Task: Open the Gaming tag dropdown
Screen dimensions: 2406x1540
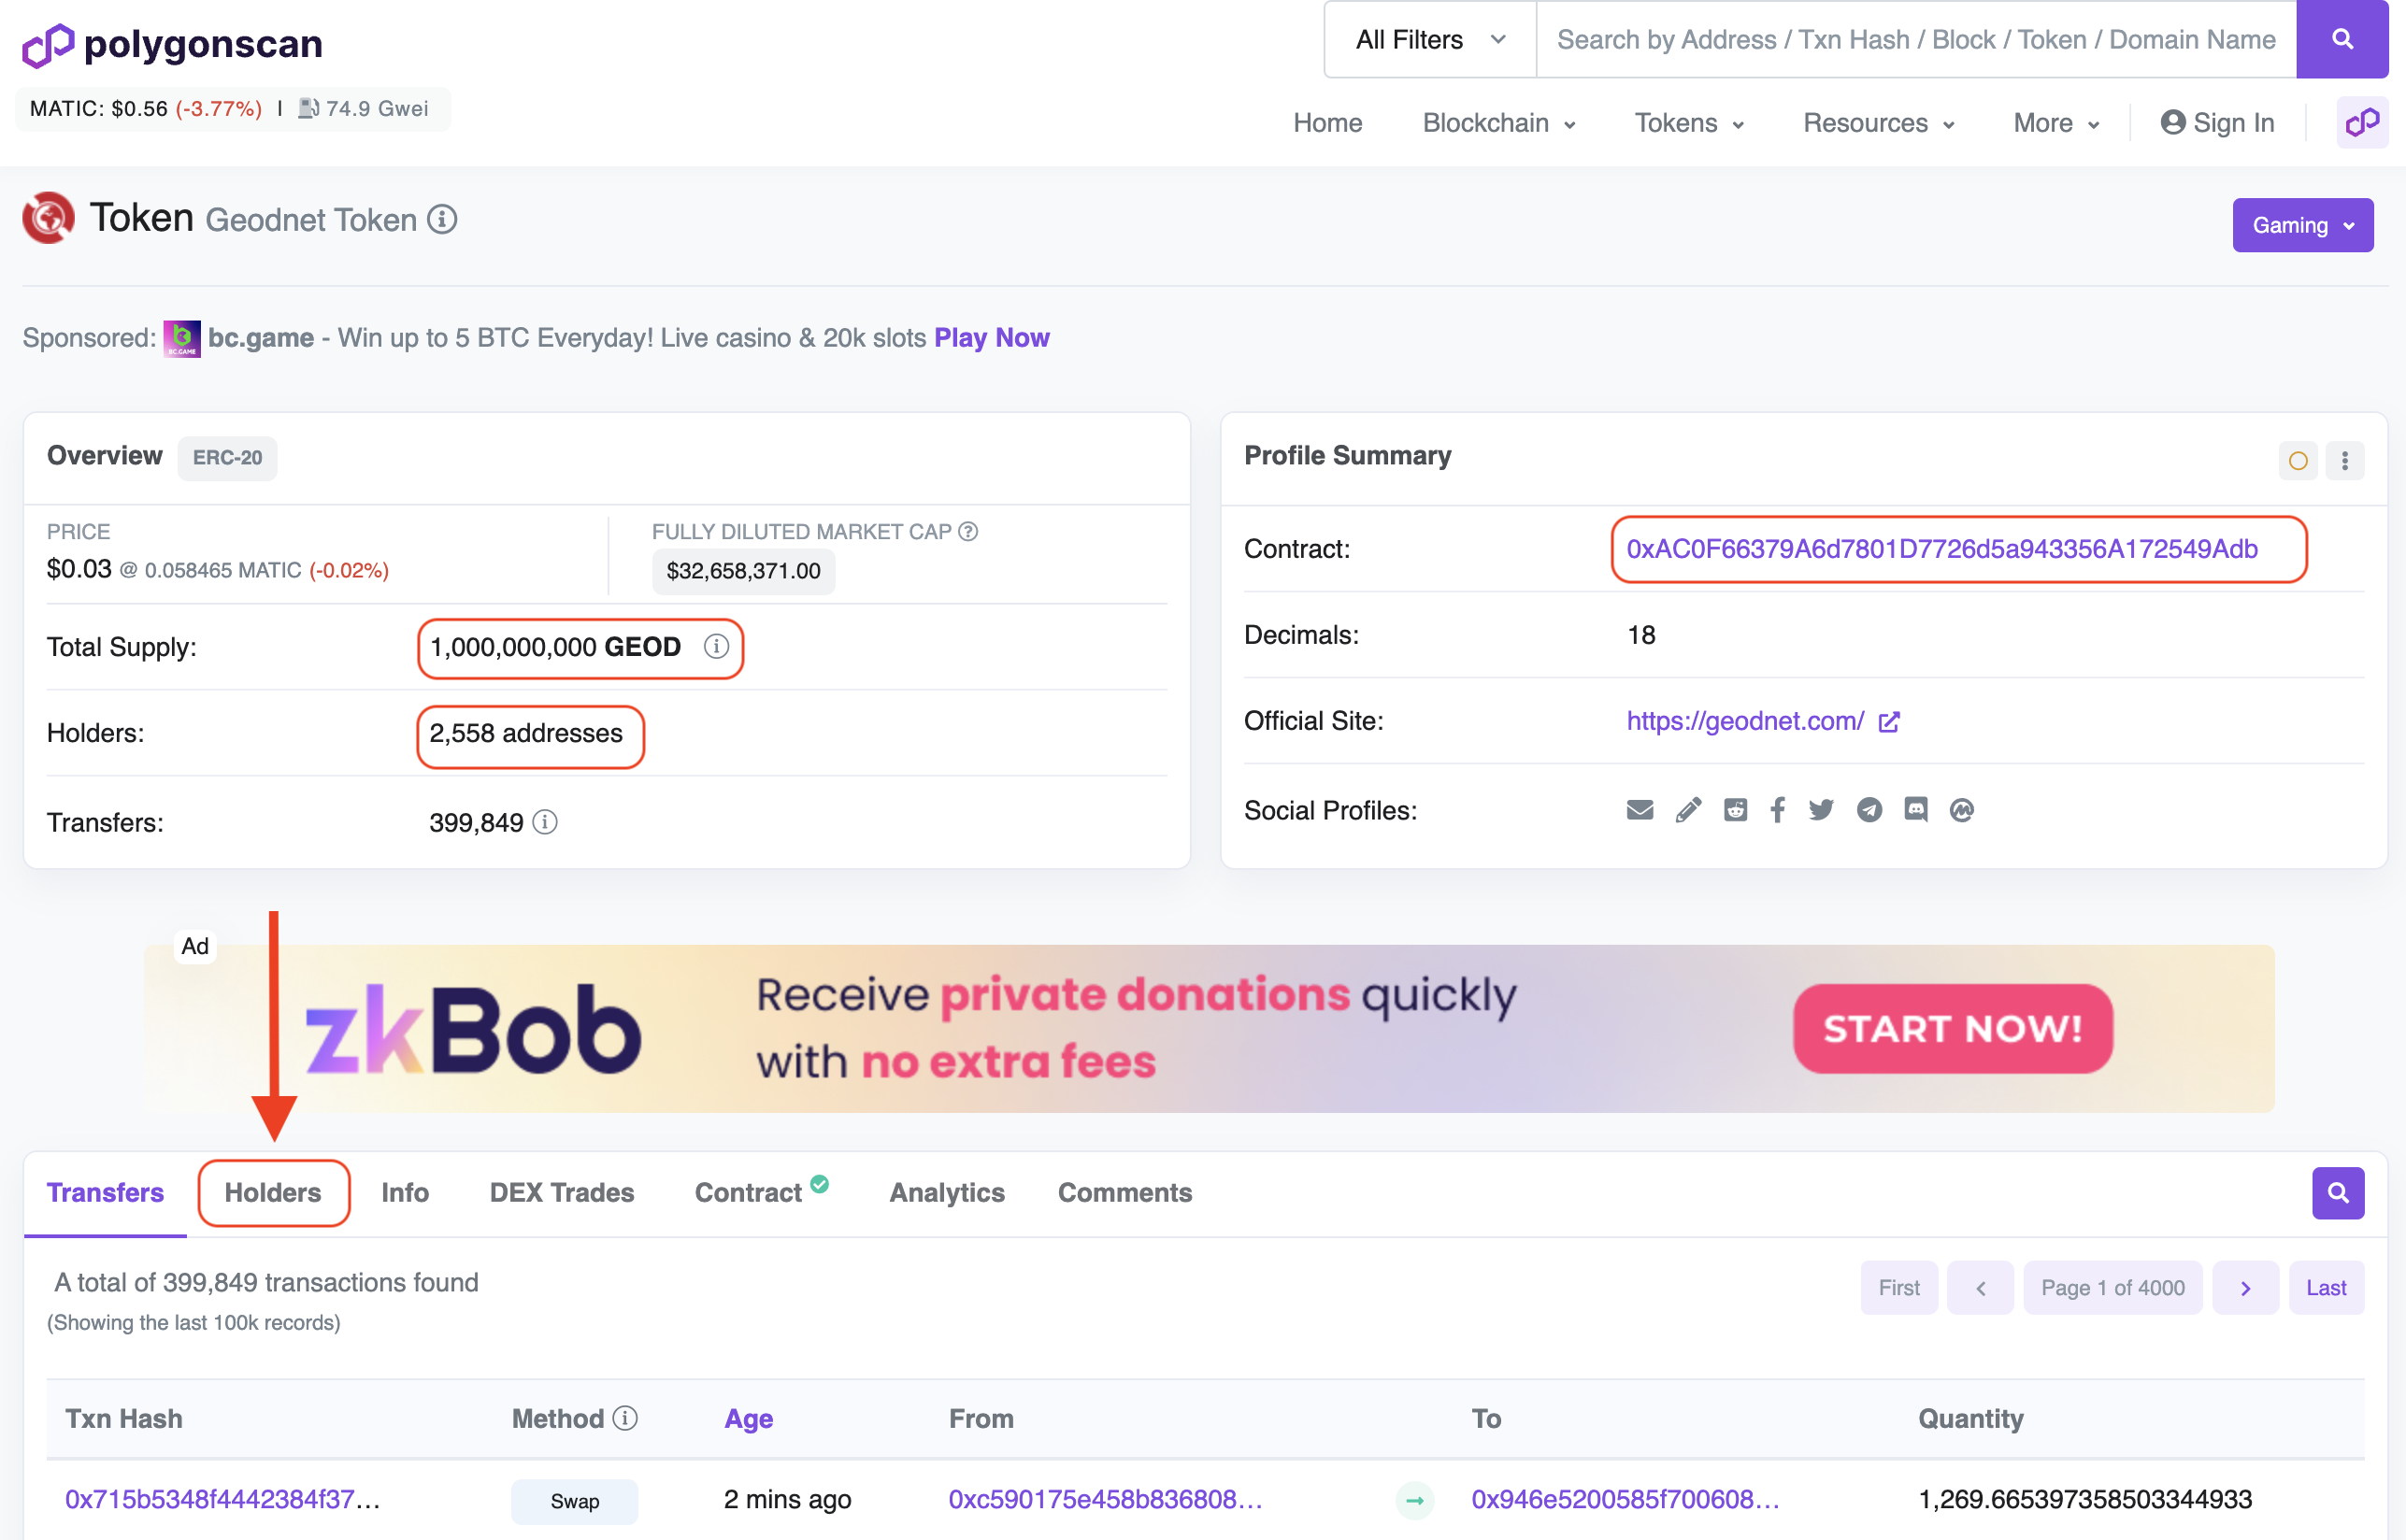Action: [x=2302, y=225]
